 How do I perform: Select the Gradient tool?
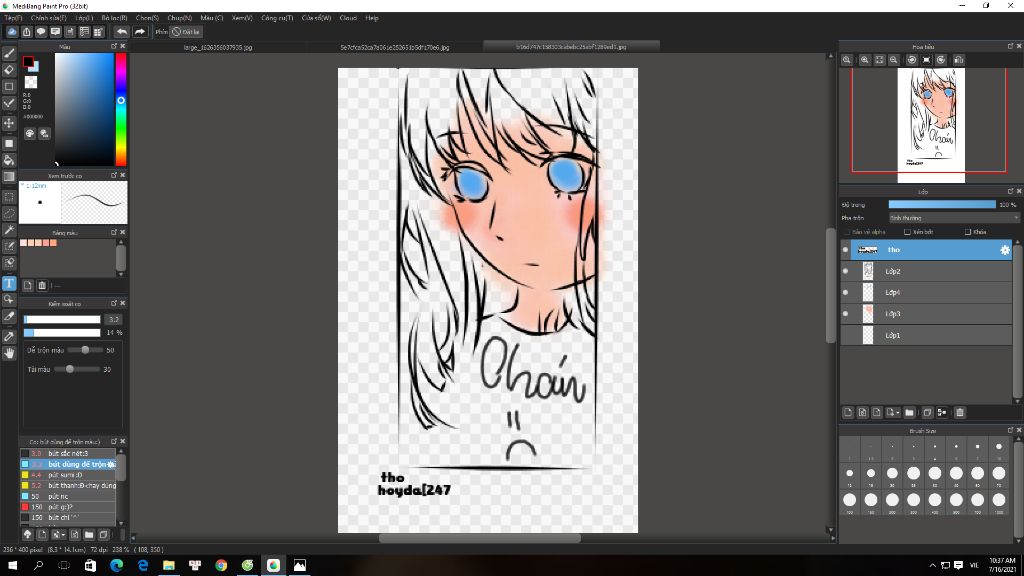(x=9, y=176)
